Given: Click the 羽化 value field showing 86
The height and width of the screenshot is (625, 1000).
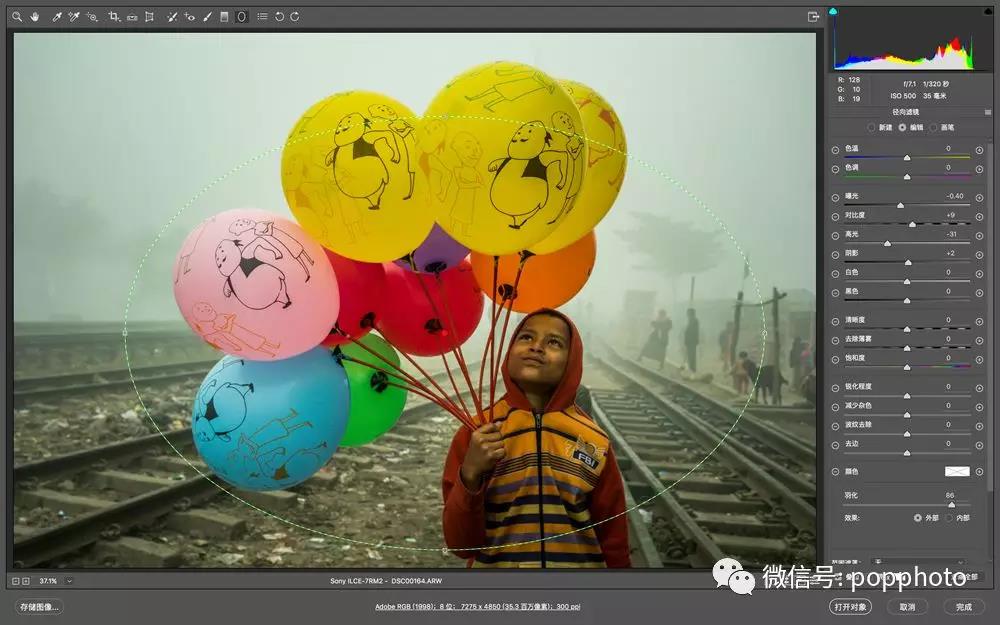Looking at the screenshot, I should coord(950,495).
